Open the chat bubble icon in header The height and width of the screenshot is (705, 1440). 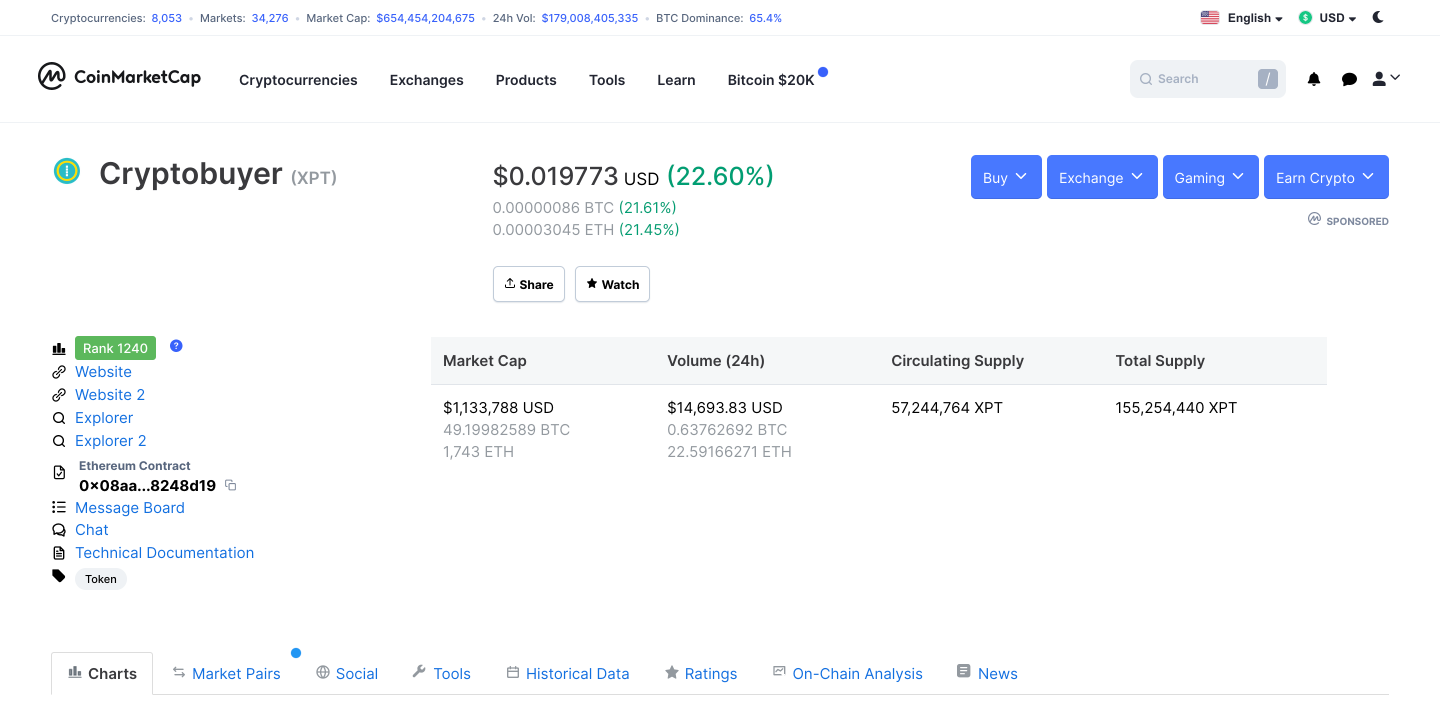pos(1349,79)
